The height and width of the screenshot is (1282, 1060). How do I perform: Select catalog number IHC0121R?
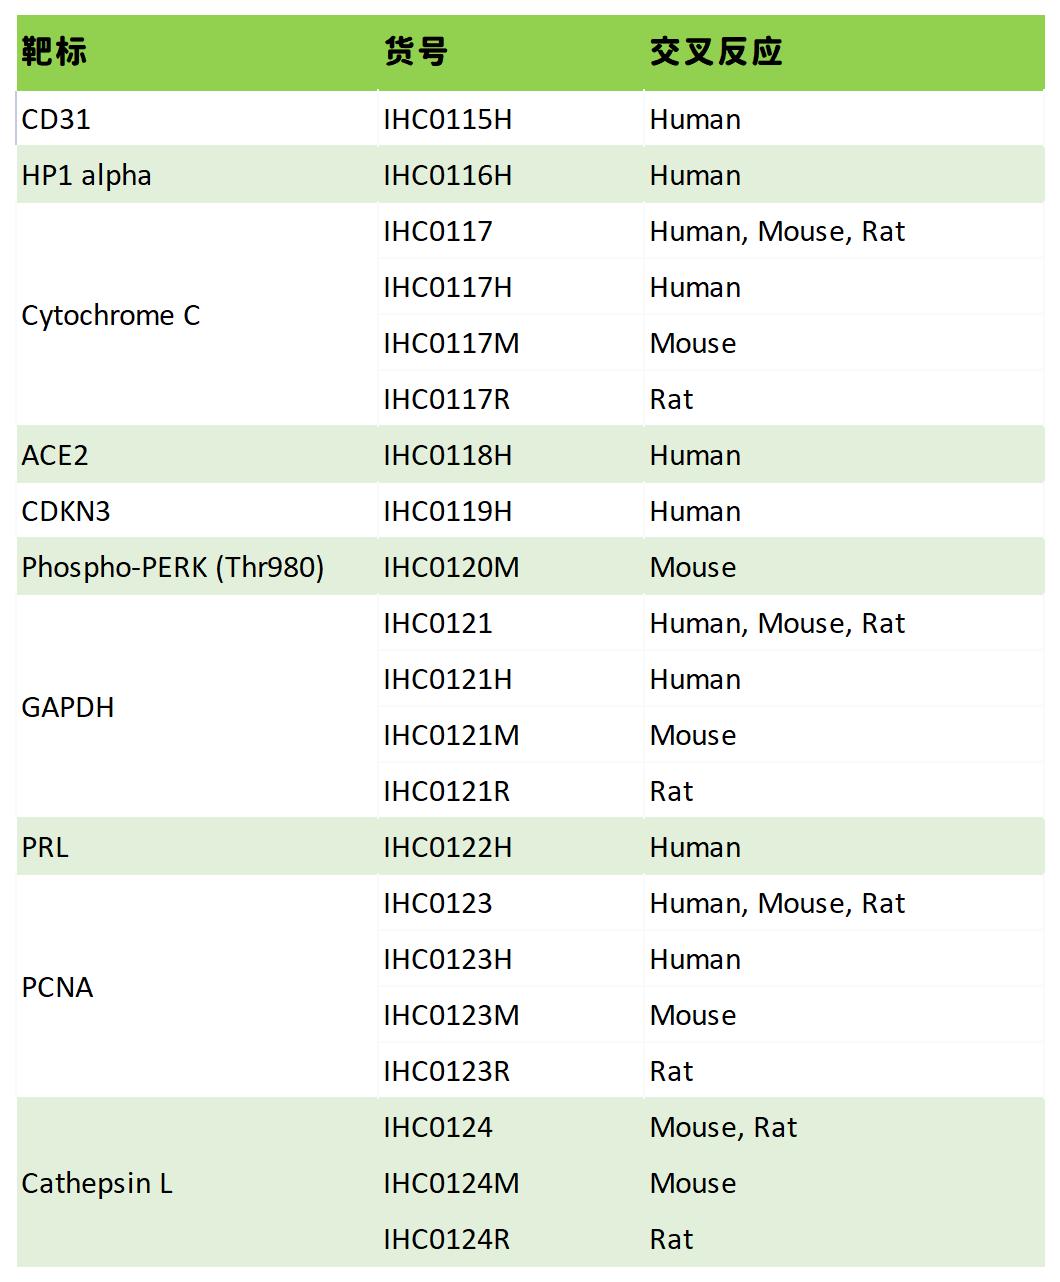pyautogui.click(x=446, y=792)
